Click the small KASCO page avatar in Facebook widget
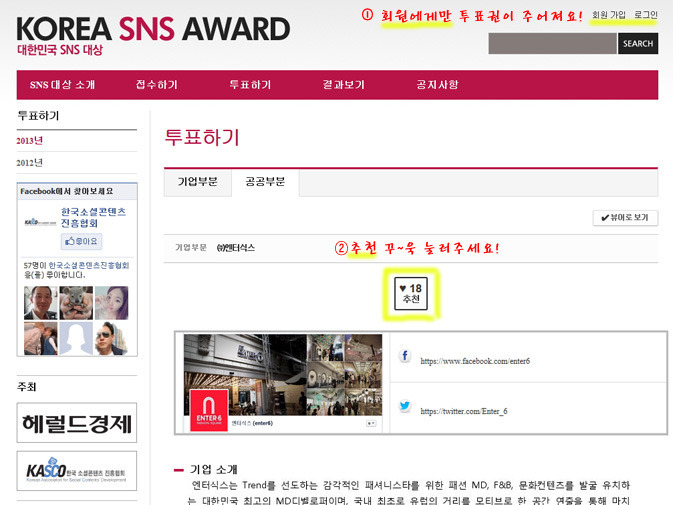Image resolution: width=673 pixels, height=505 pixels. tap(40, 222)
